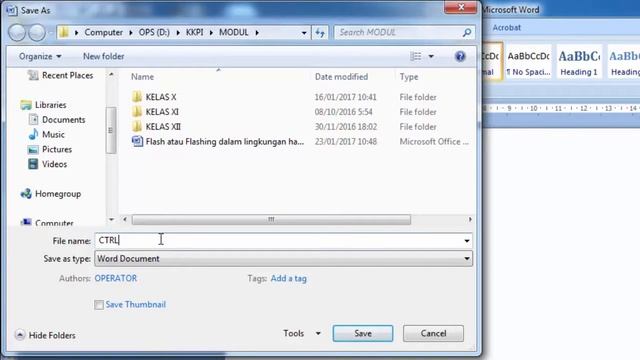The width and height of the screenshot is (640, 360).
Task: Click the 16/01/2017 10:41 date cell
Action: pyautogui.click(x=345, y=97)
